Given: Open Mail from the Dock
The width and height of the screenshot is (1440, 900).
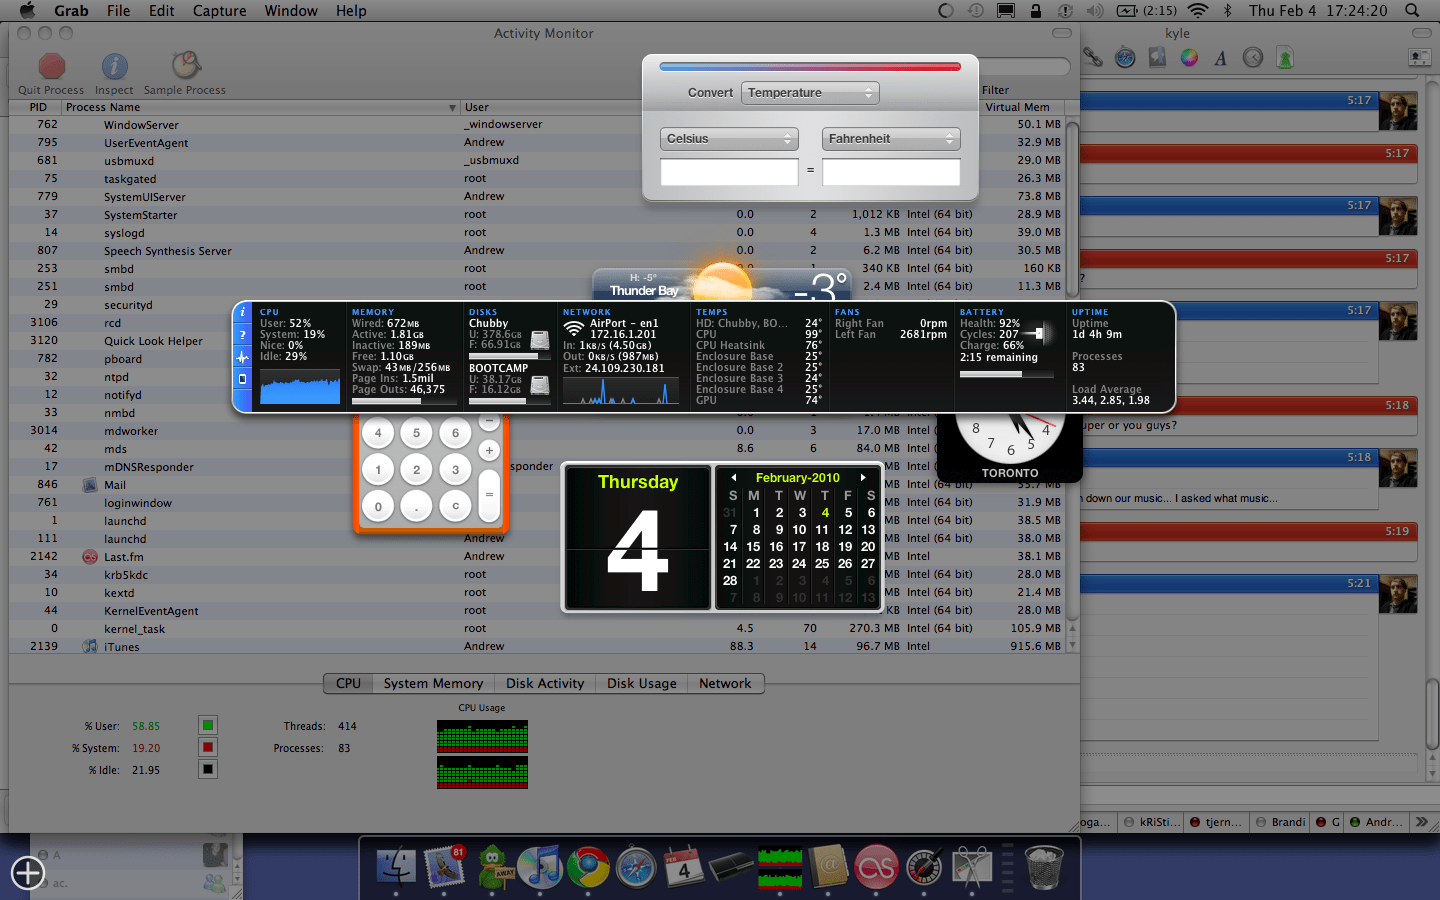Looking at the screenshot, I should [x=445, y=869].
